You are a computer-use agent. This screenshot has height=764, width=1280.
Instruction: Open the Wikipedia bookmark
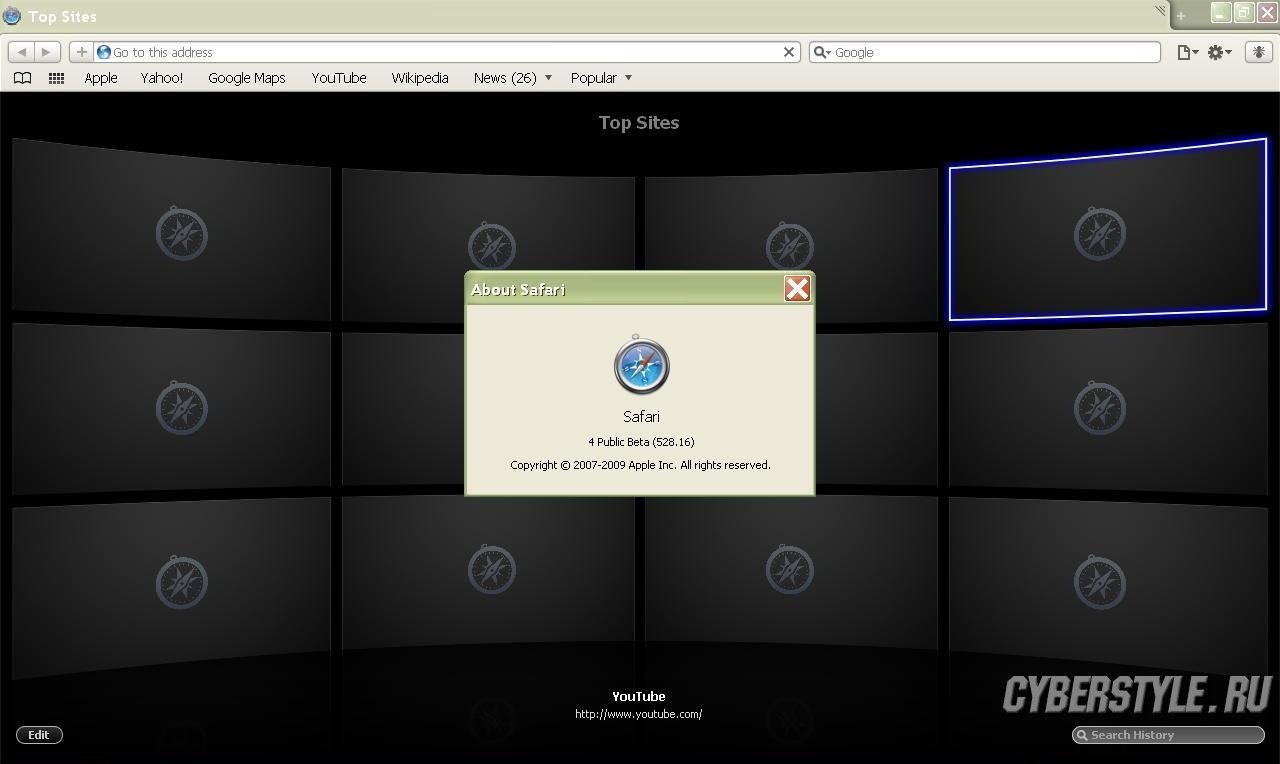[420, 78]
